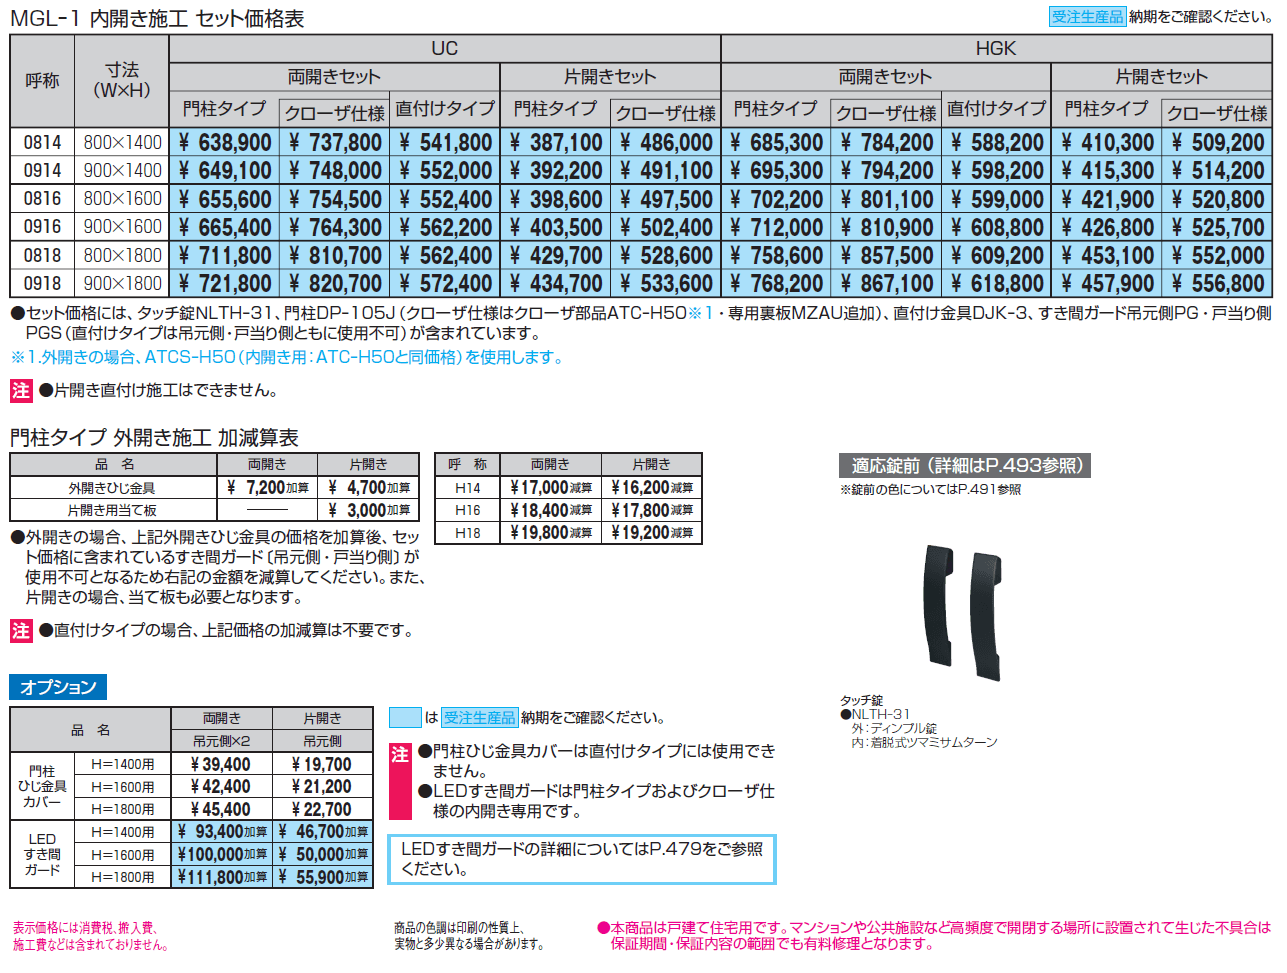Click the 受注生産品 badge at top right
Screen dimensions: 1287x973
point(1086,15)
